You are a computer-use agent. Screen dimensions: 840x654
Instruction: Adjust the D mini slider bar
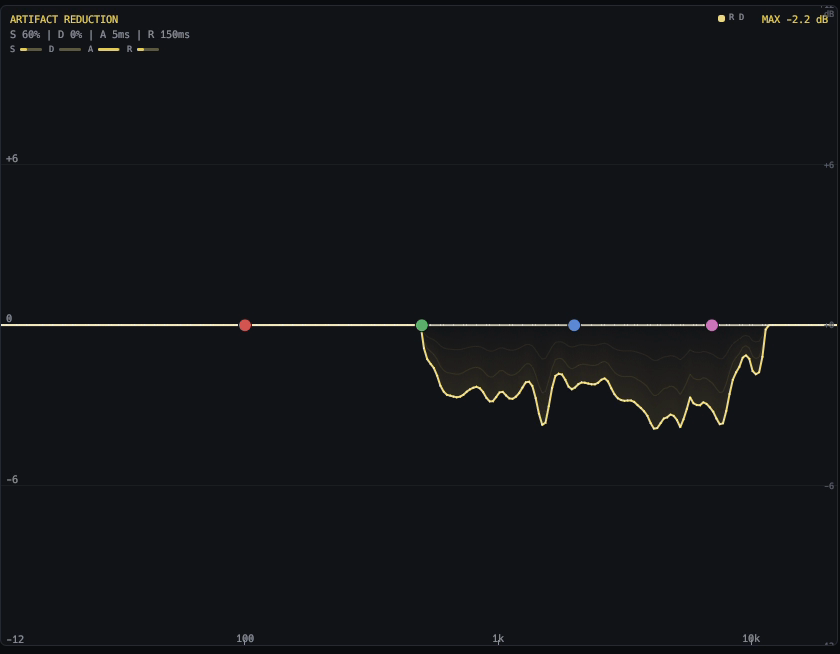[x=70, y=49]
